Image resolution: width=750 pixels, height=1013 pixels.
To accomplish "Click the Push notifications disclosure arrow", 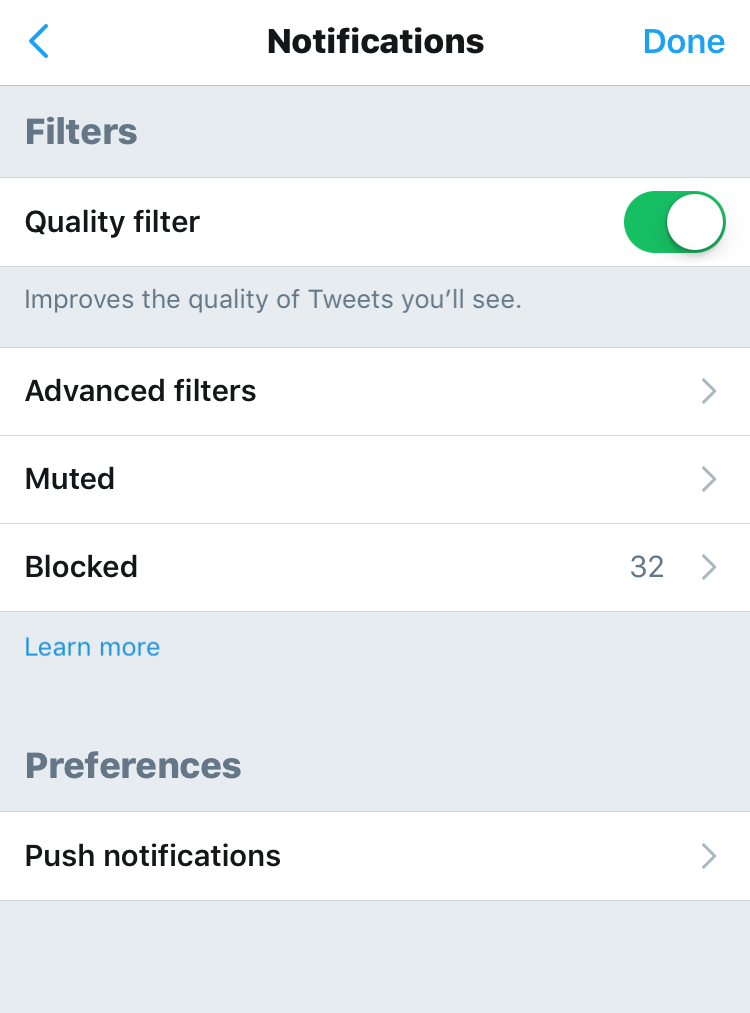I will (709, 856).
